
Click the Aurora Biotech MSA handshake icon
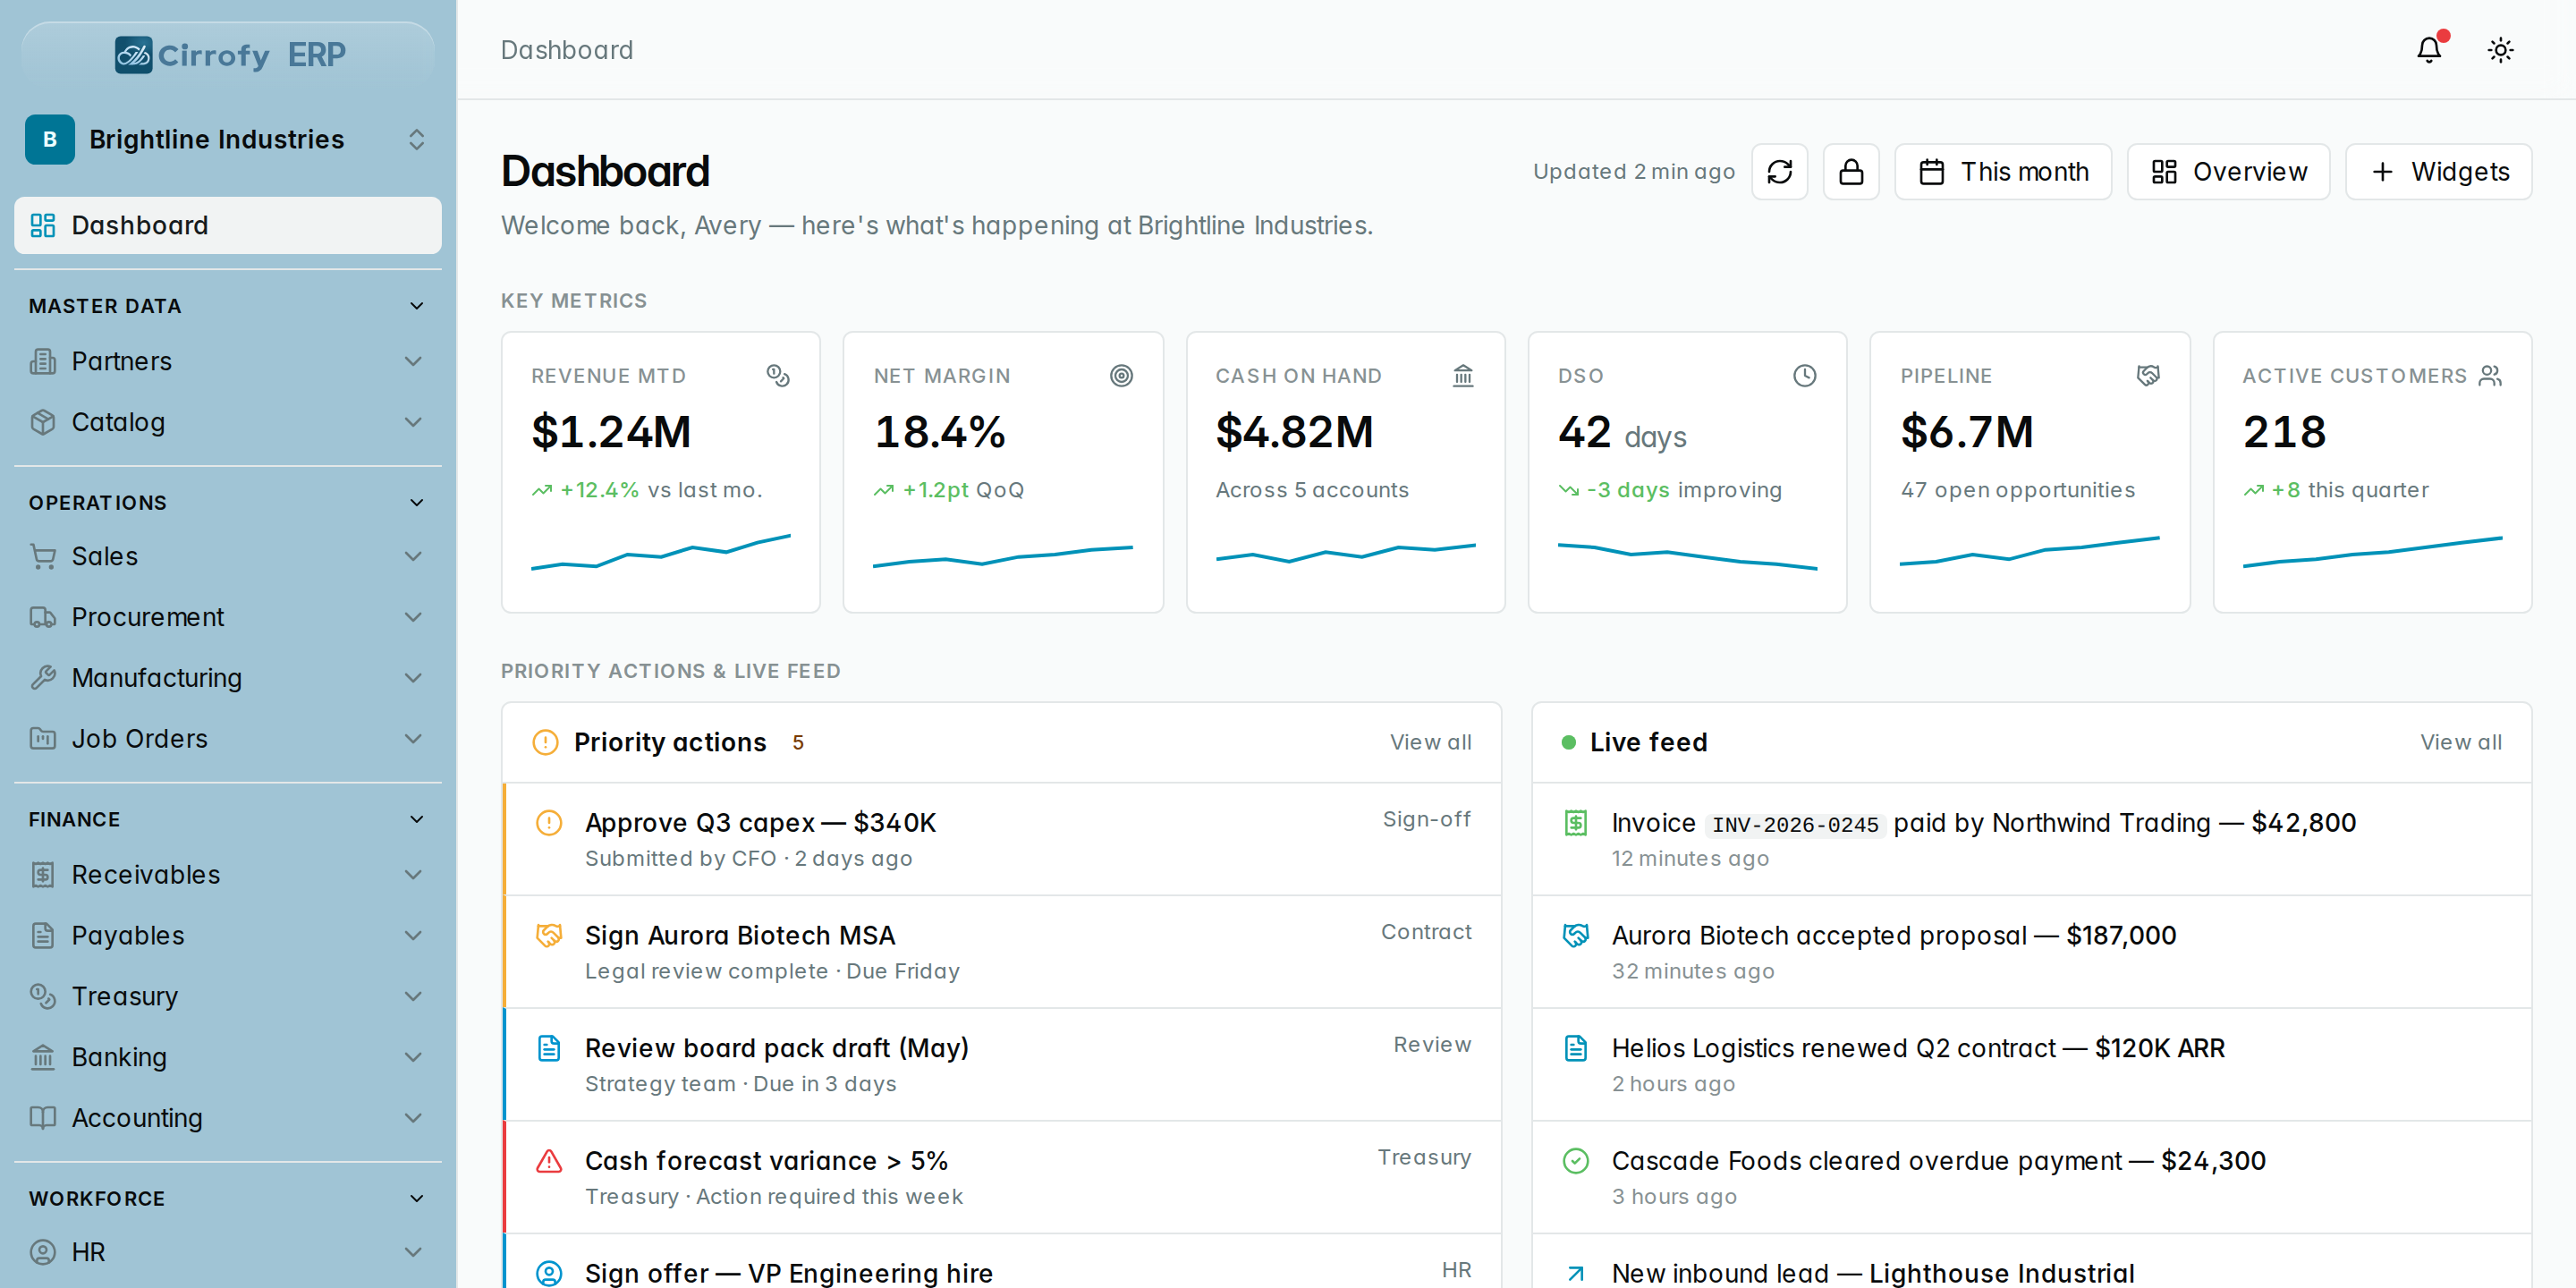[549, 936]
